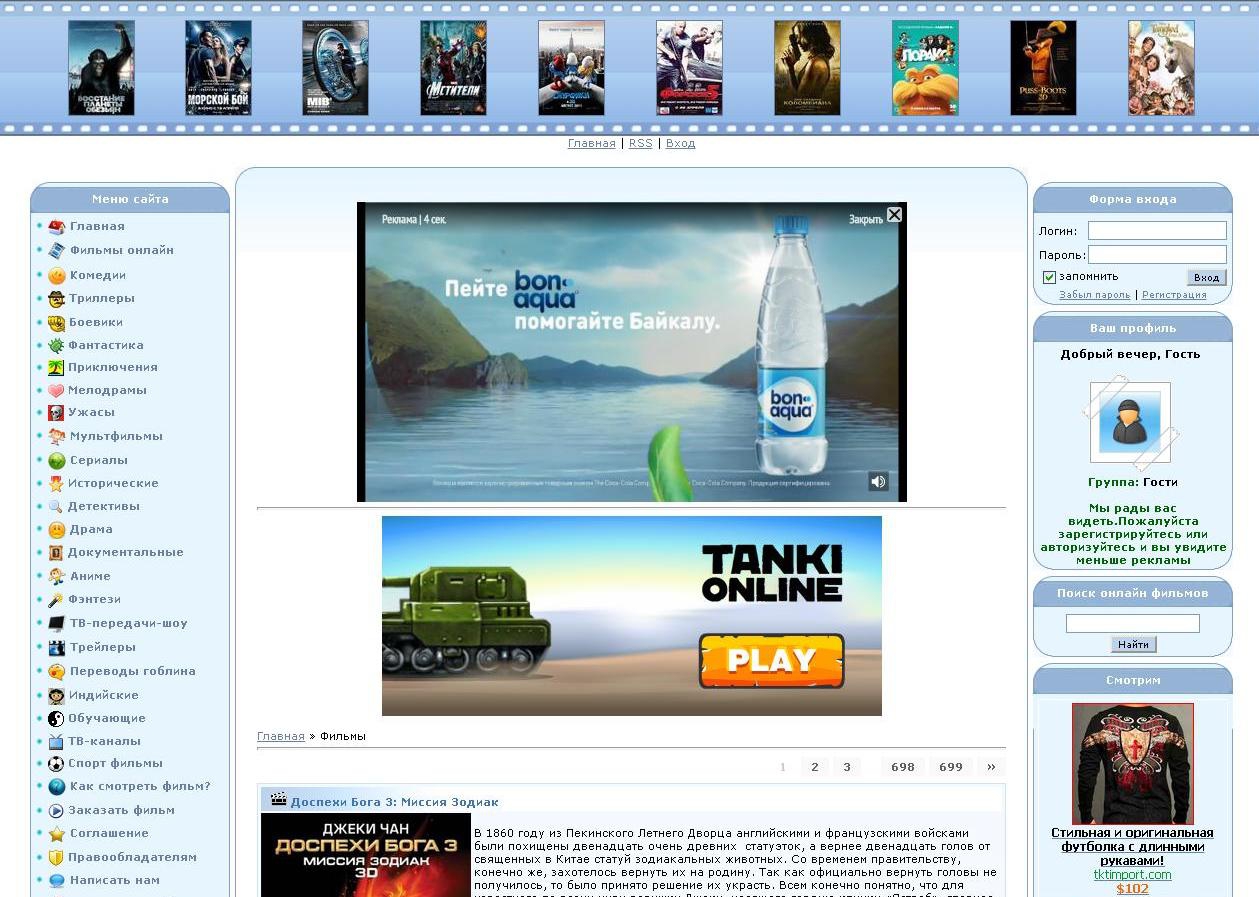Open the Лоракс poster thumbnail
Image resolution: width=1259 pixels, height=897 pixels.
925,68
